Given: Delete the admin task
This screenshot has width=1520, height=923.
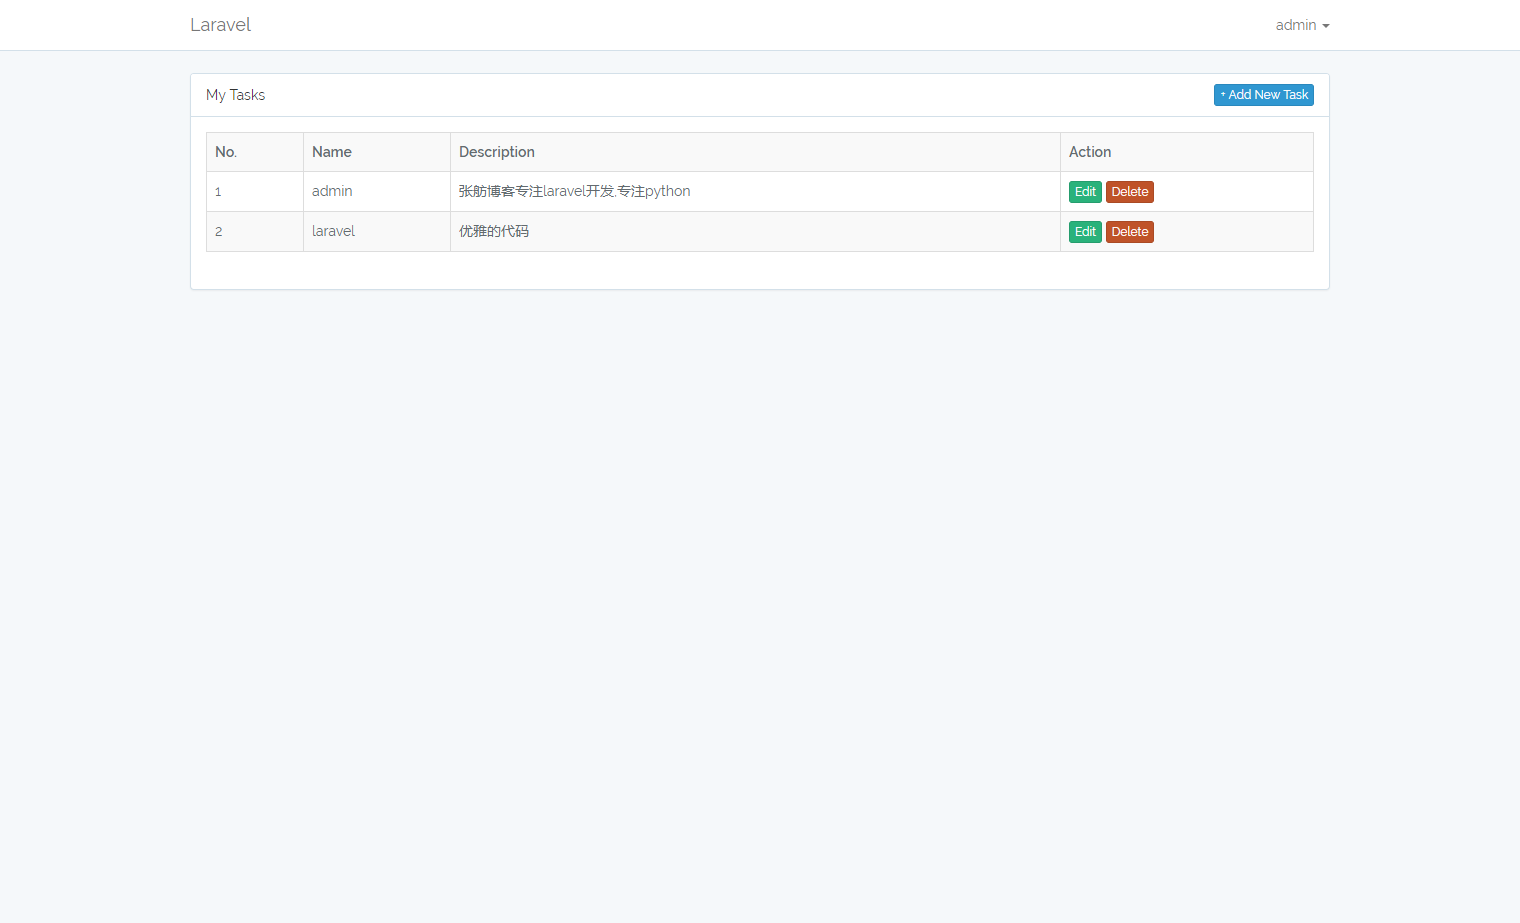Looking at the screenshot, I should 1129,192.
